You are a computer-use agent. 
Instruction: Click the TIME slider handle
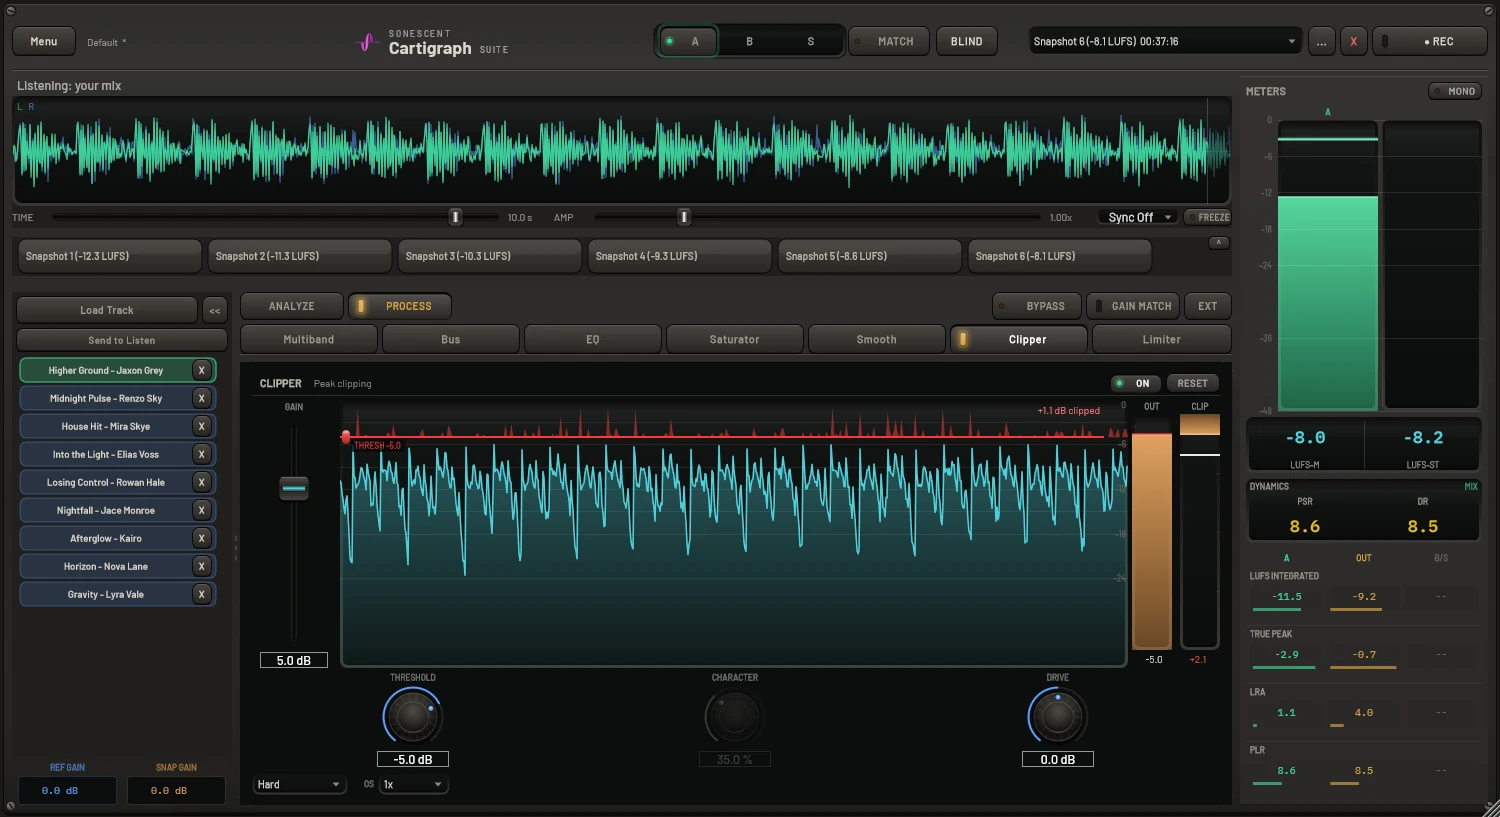point(456,217)
